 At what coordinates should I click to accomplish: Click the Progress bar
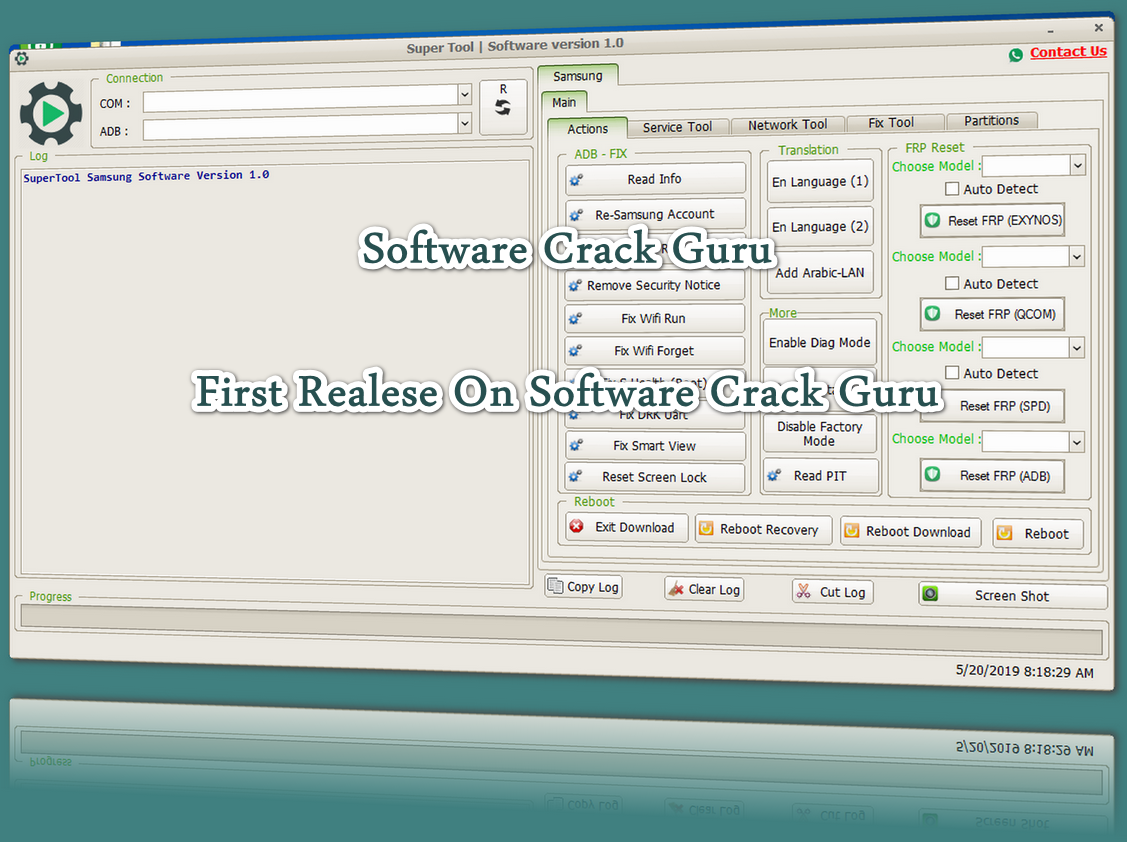tap(561, 630)
